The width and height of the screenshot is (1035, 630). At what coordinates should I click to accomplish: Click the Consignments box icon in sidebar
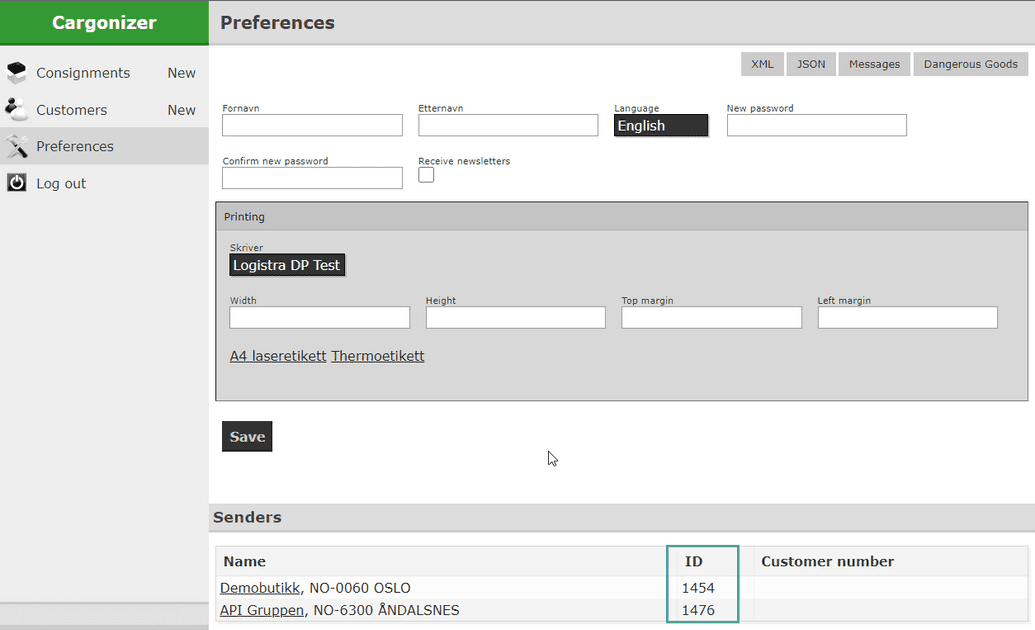click(17, 73)
